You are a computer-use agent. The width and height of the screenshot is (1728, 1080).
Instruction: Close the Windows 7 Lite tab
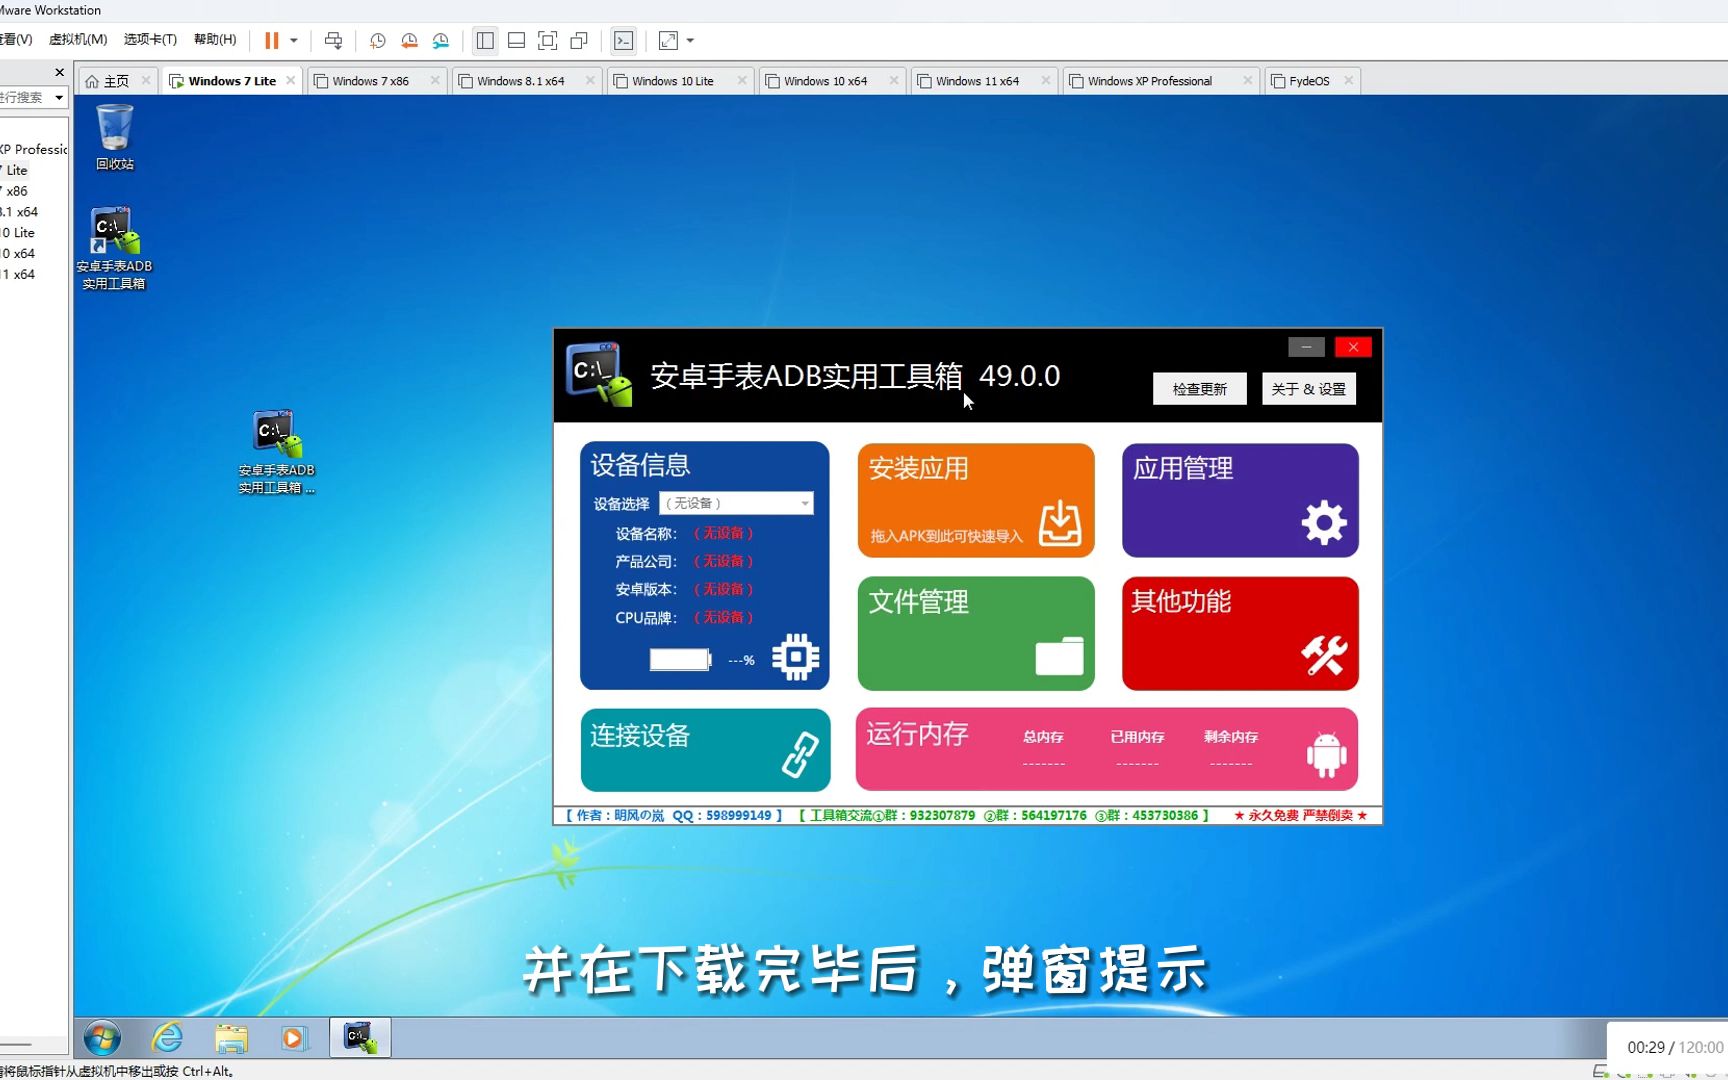click(291, 81)
